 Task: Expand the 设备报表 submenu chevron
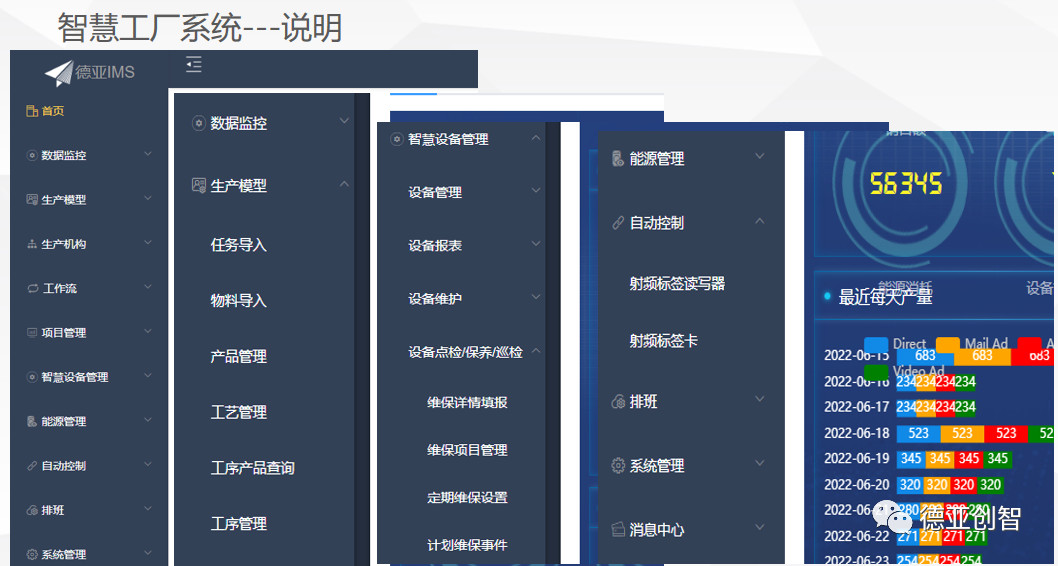(x=536, y=244)
